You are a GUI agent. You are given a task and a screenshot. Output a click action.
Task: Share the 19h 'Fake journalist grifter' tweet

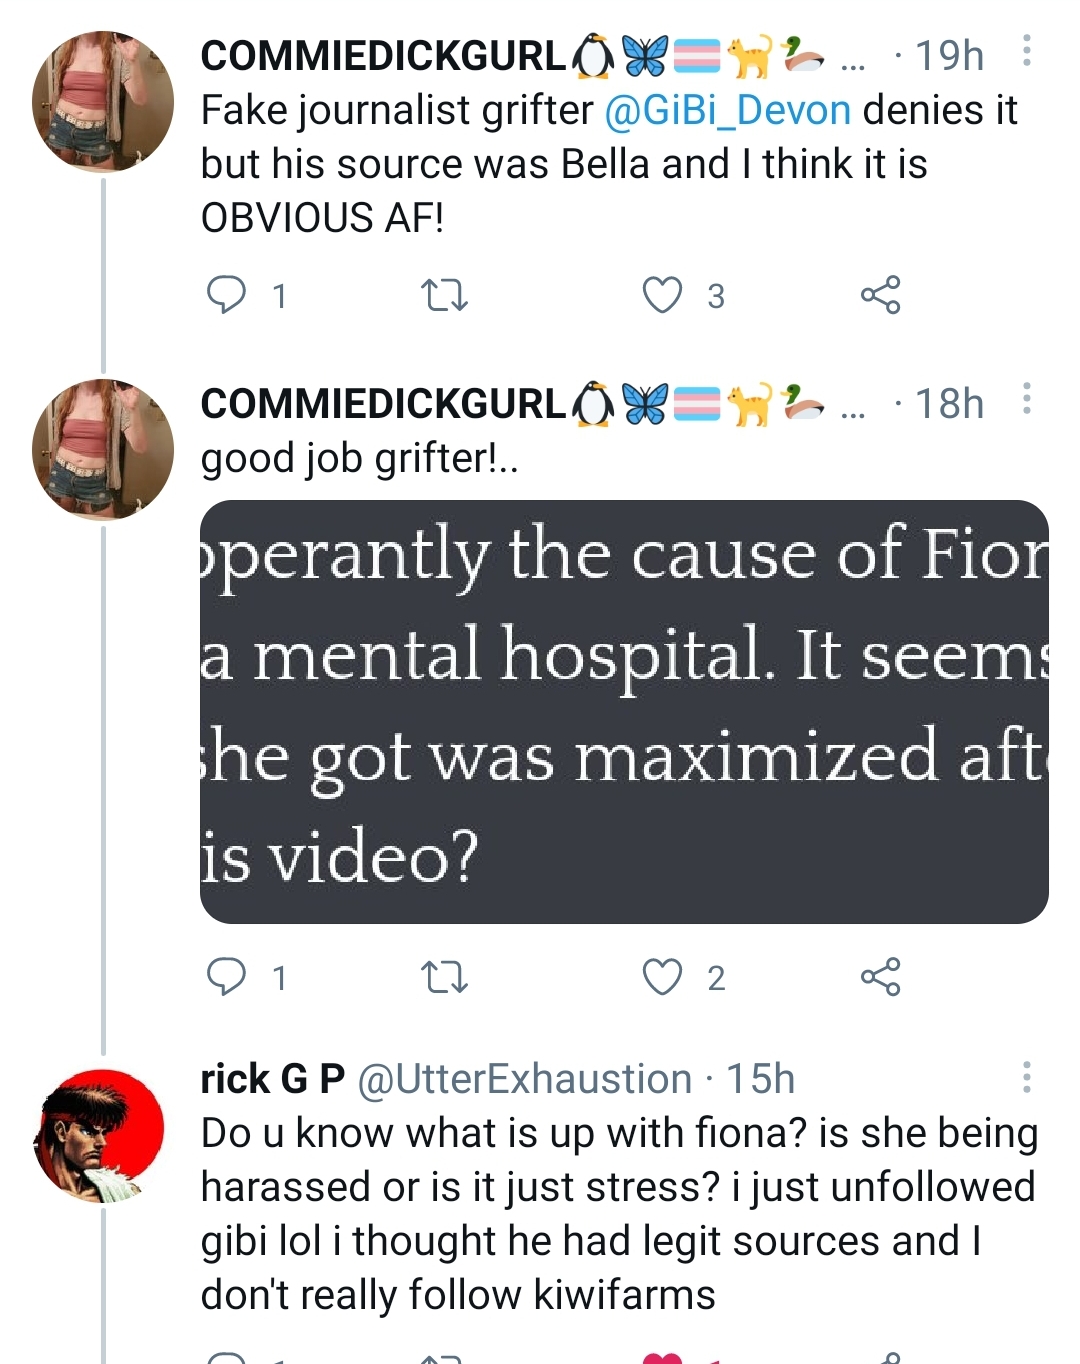pos(880,295)
